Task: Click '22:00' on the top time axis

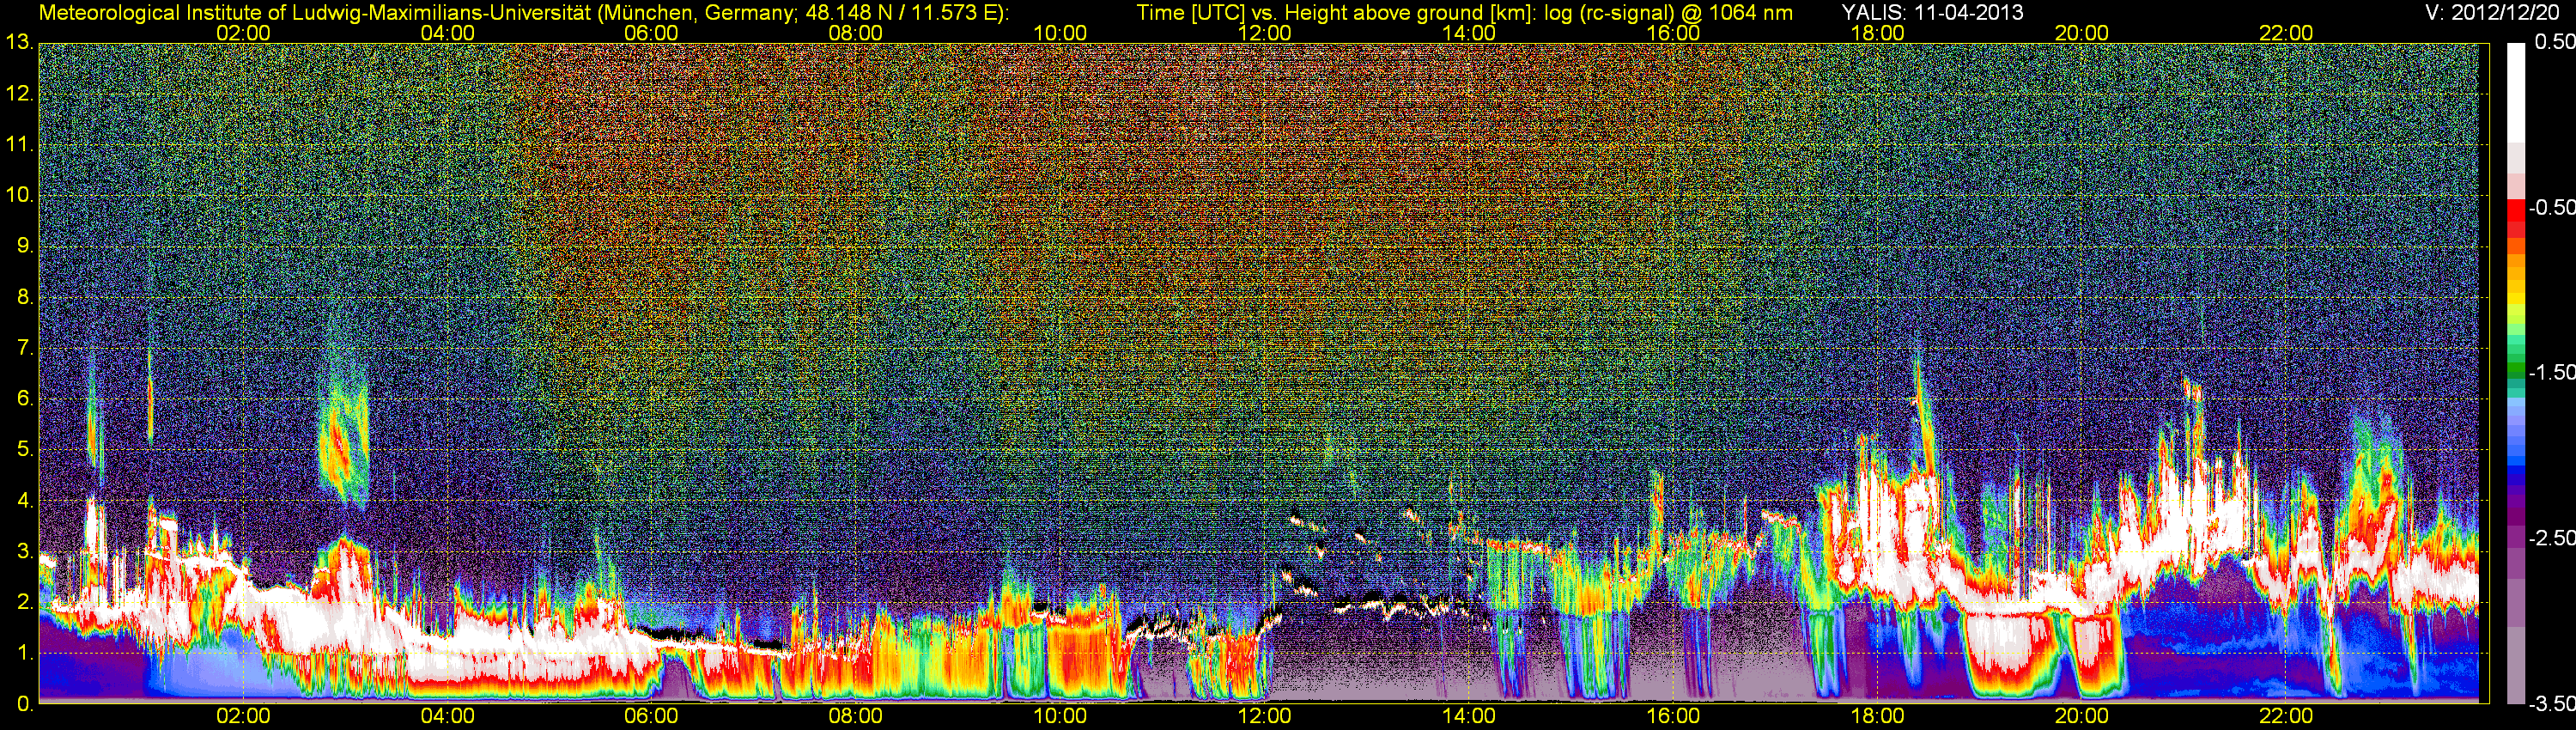Action: (2286, 33)
